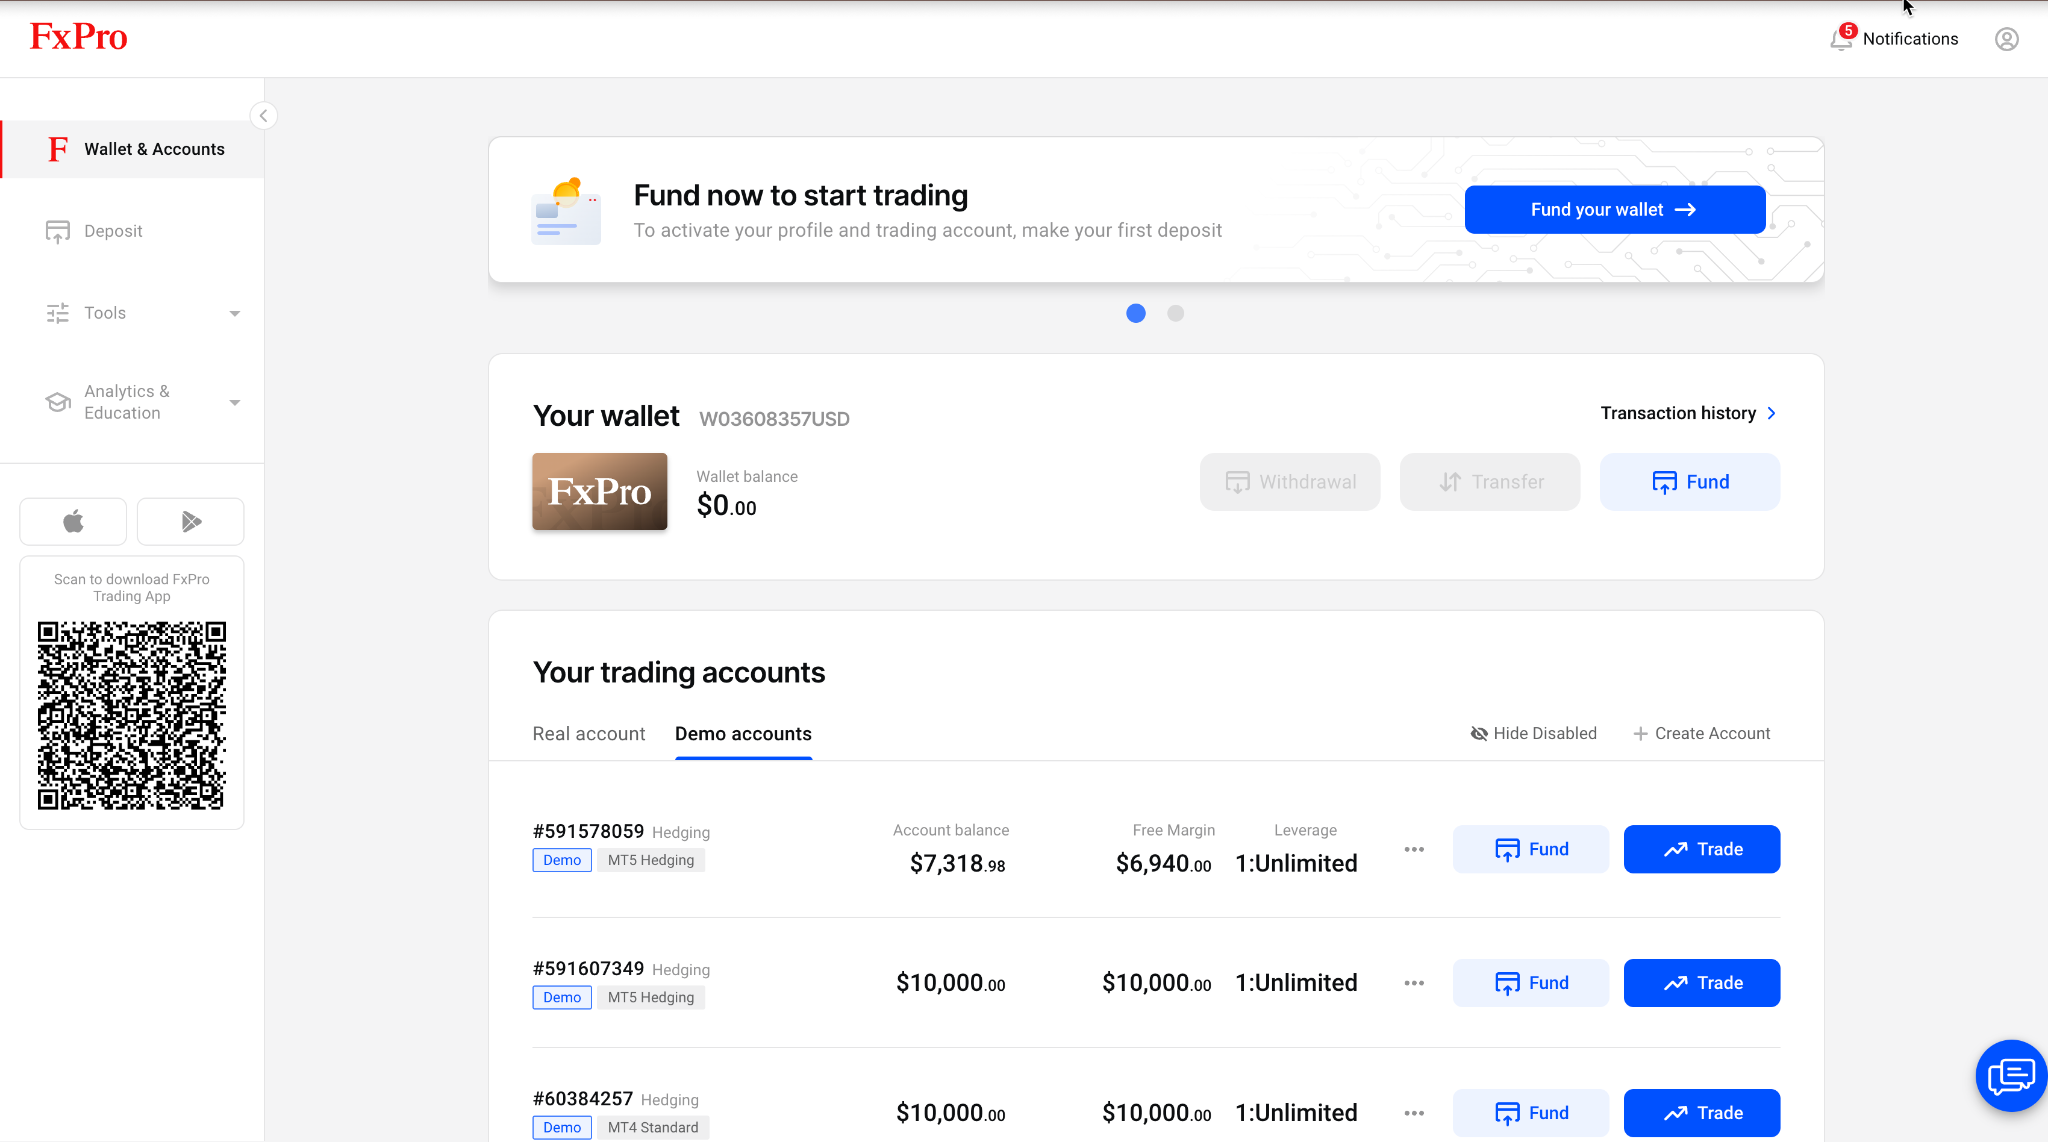This screenshot has height=1142, width=2048.
Task: Click the Demo badge of #591578059
Action: 562,860
